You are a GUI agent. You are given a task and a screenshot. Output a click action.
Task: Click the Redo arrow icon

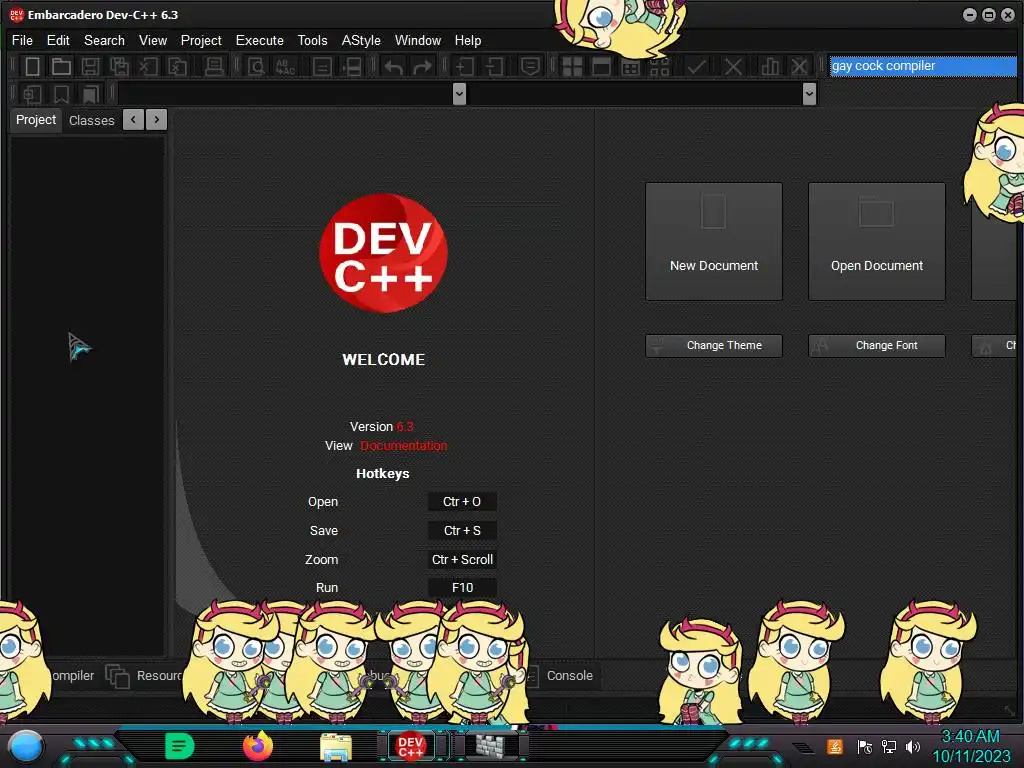pyautogui.click(x=423, y=67)
